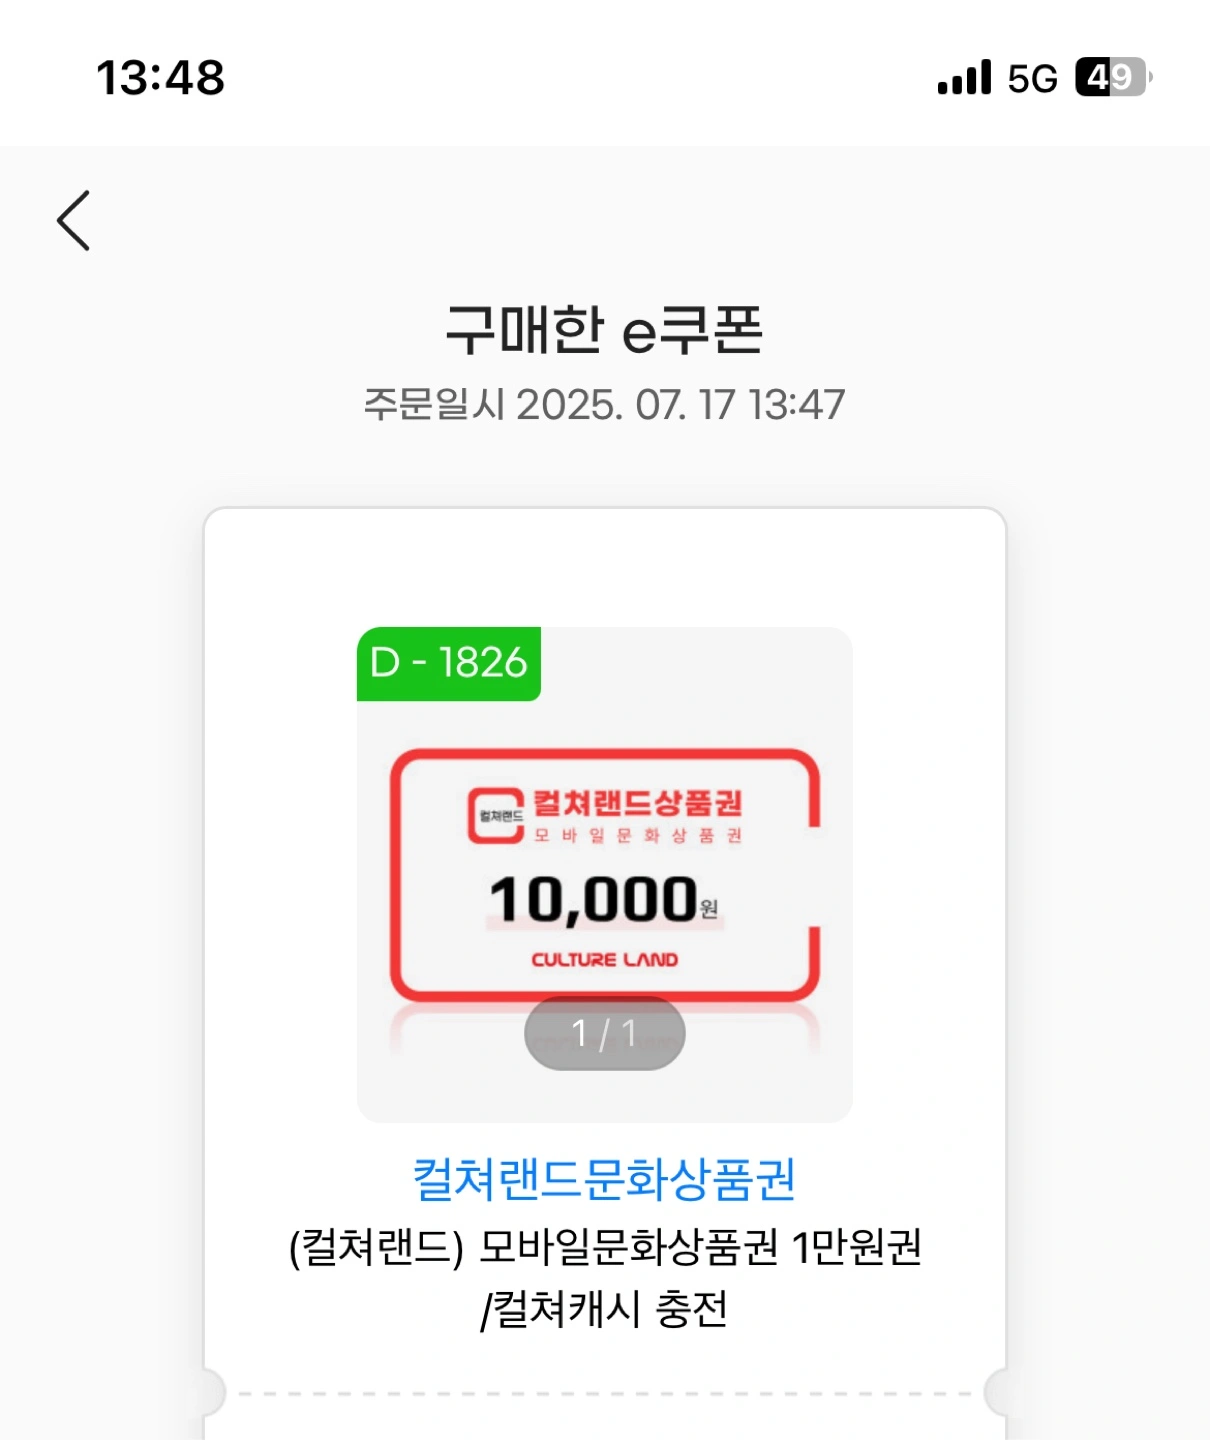Tap the 구매한 e쿠폰 page title

[x=604, y=330]
